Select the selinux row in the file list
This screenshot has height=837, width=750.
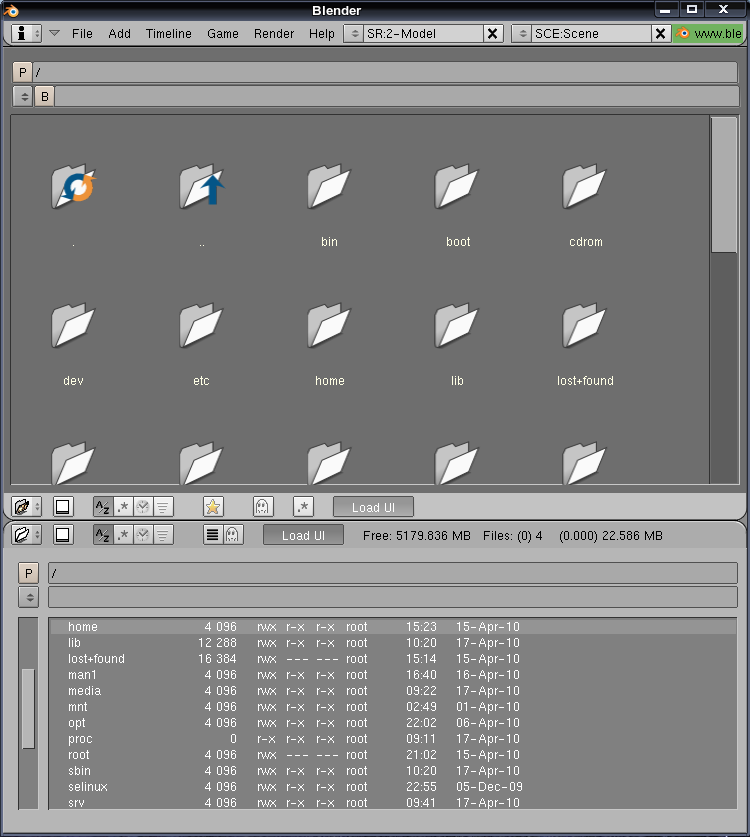(393, 787)
